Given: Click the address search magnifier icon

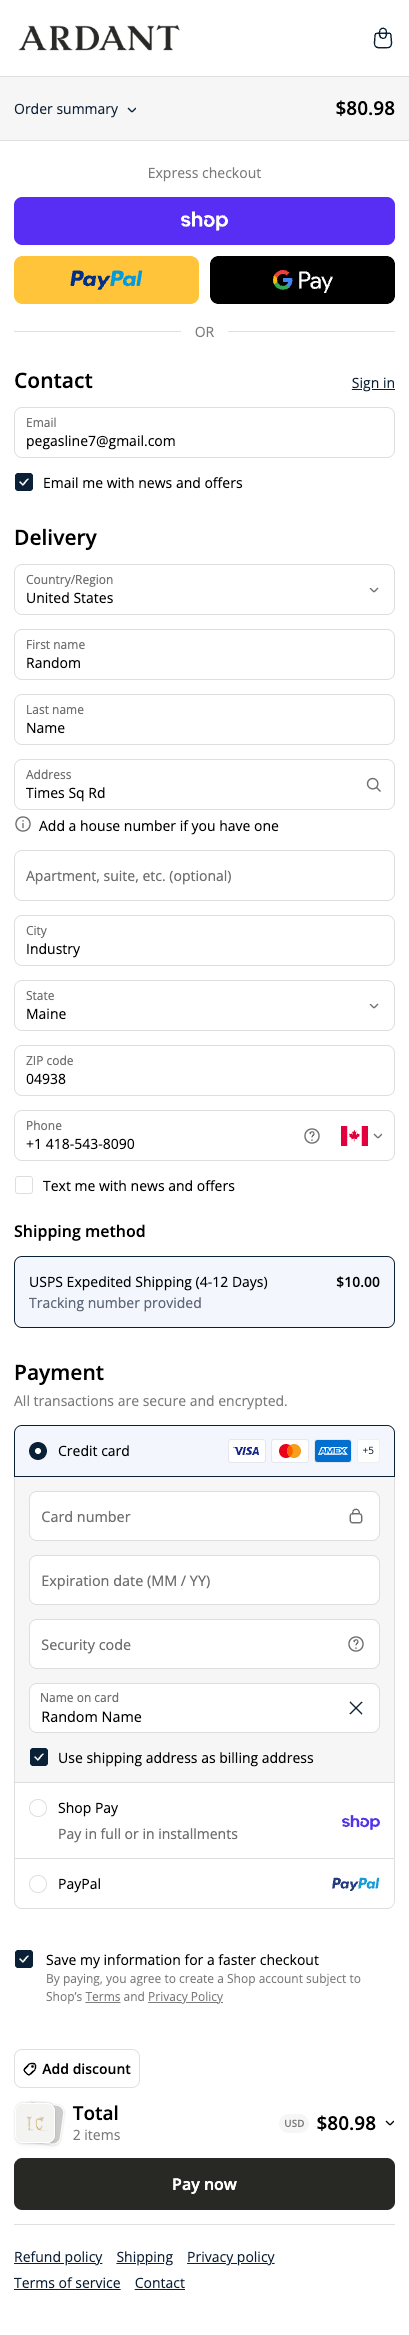Looking at the screenshot, I should pos(374,785).
